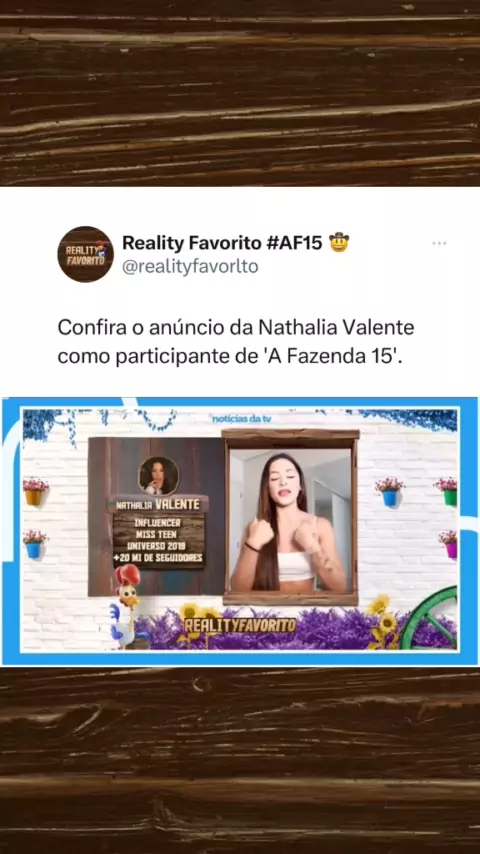Click the green wagon wheel graphic

point(430,618)
